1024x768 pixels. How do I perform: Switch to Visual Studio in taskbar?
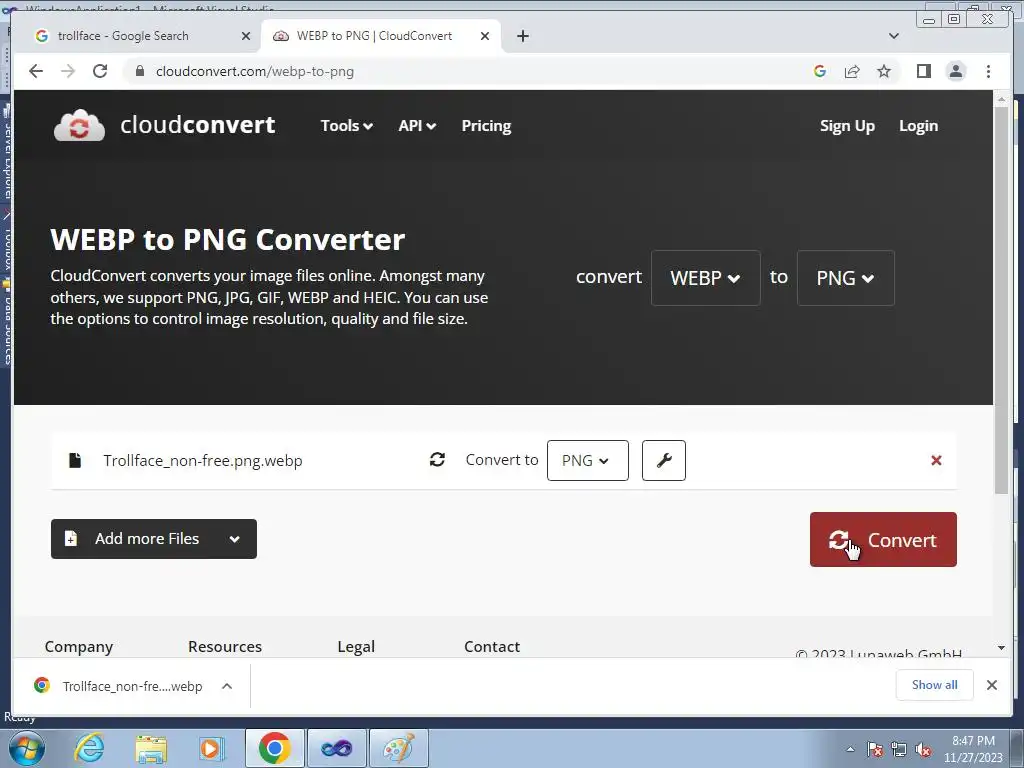click(336, 748)
